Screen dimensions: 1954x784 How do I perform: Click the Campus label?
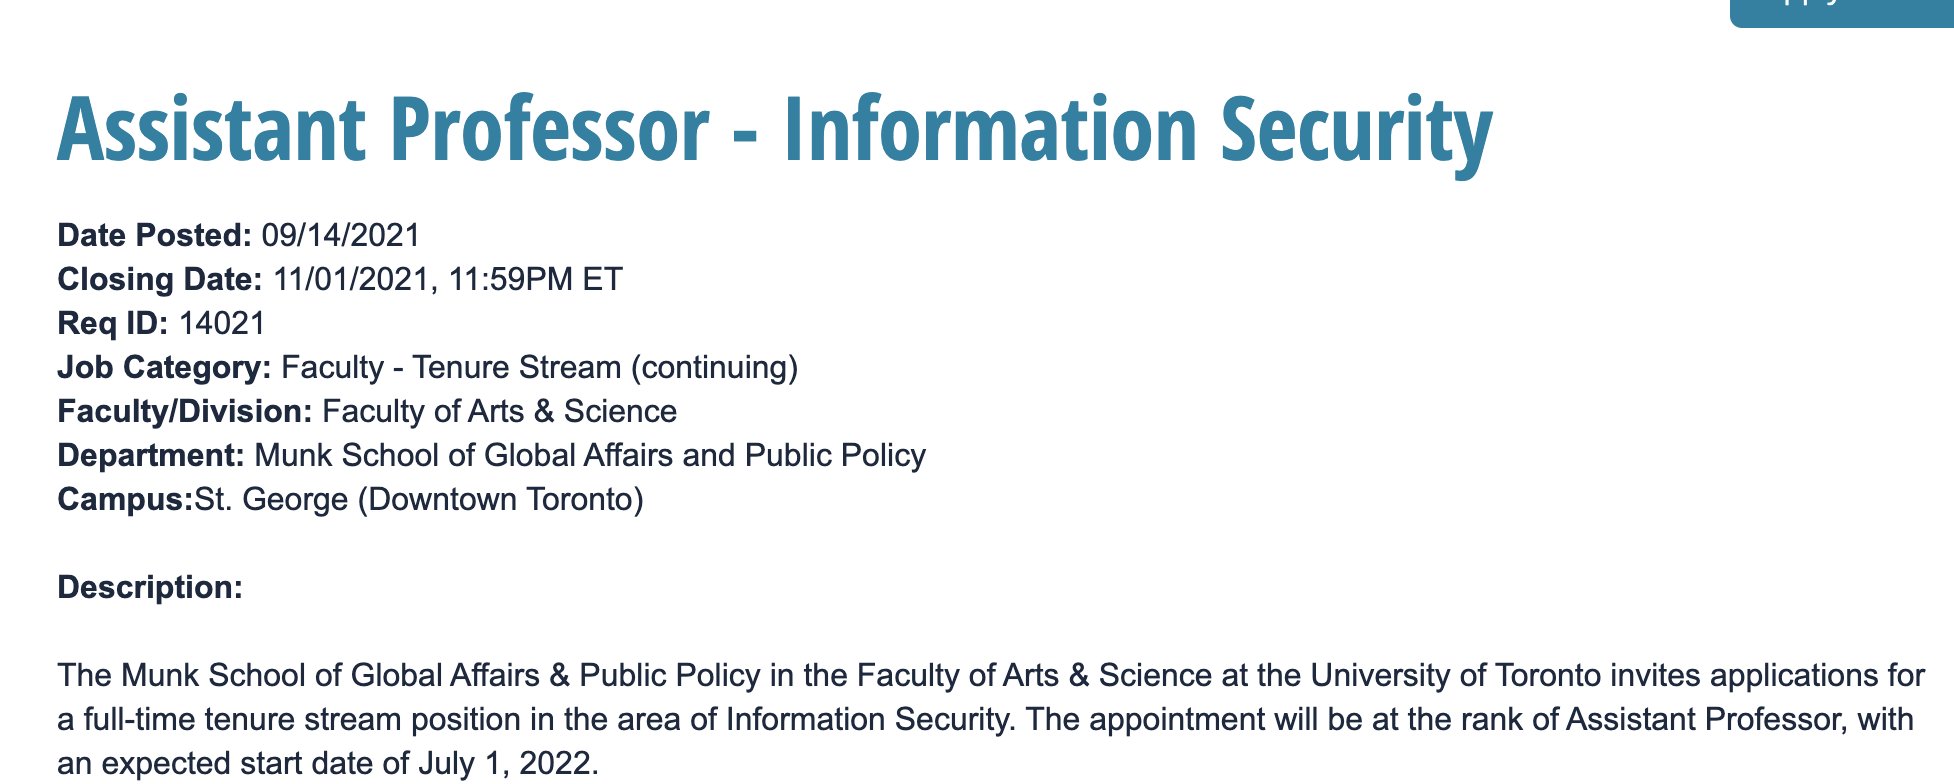(x=125, y=499)
